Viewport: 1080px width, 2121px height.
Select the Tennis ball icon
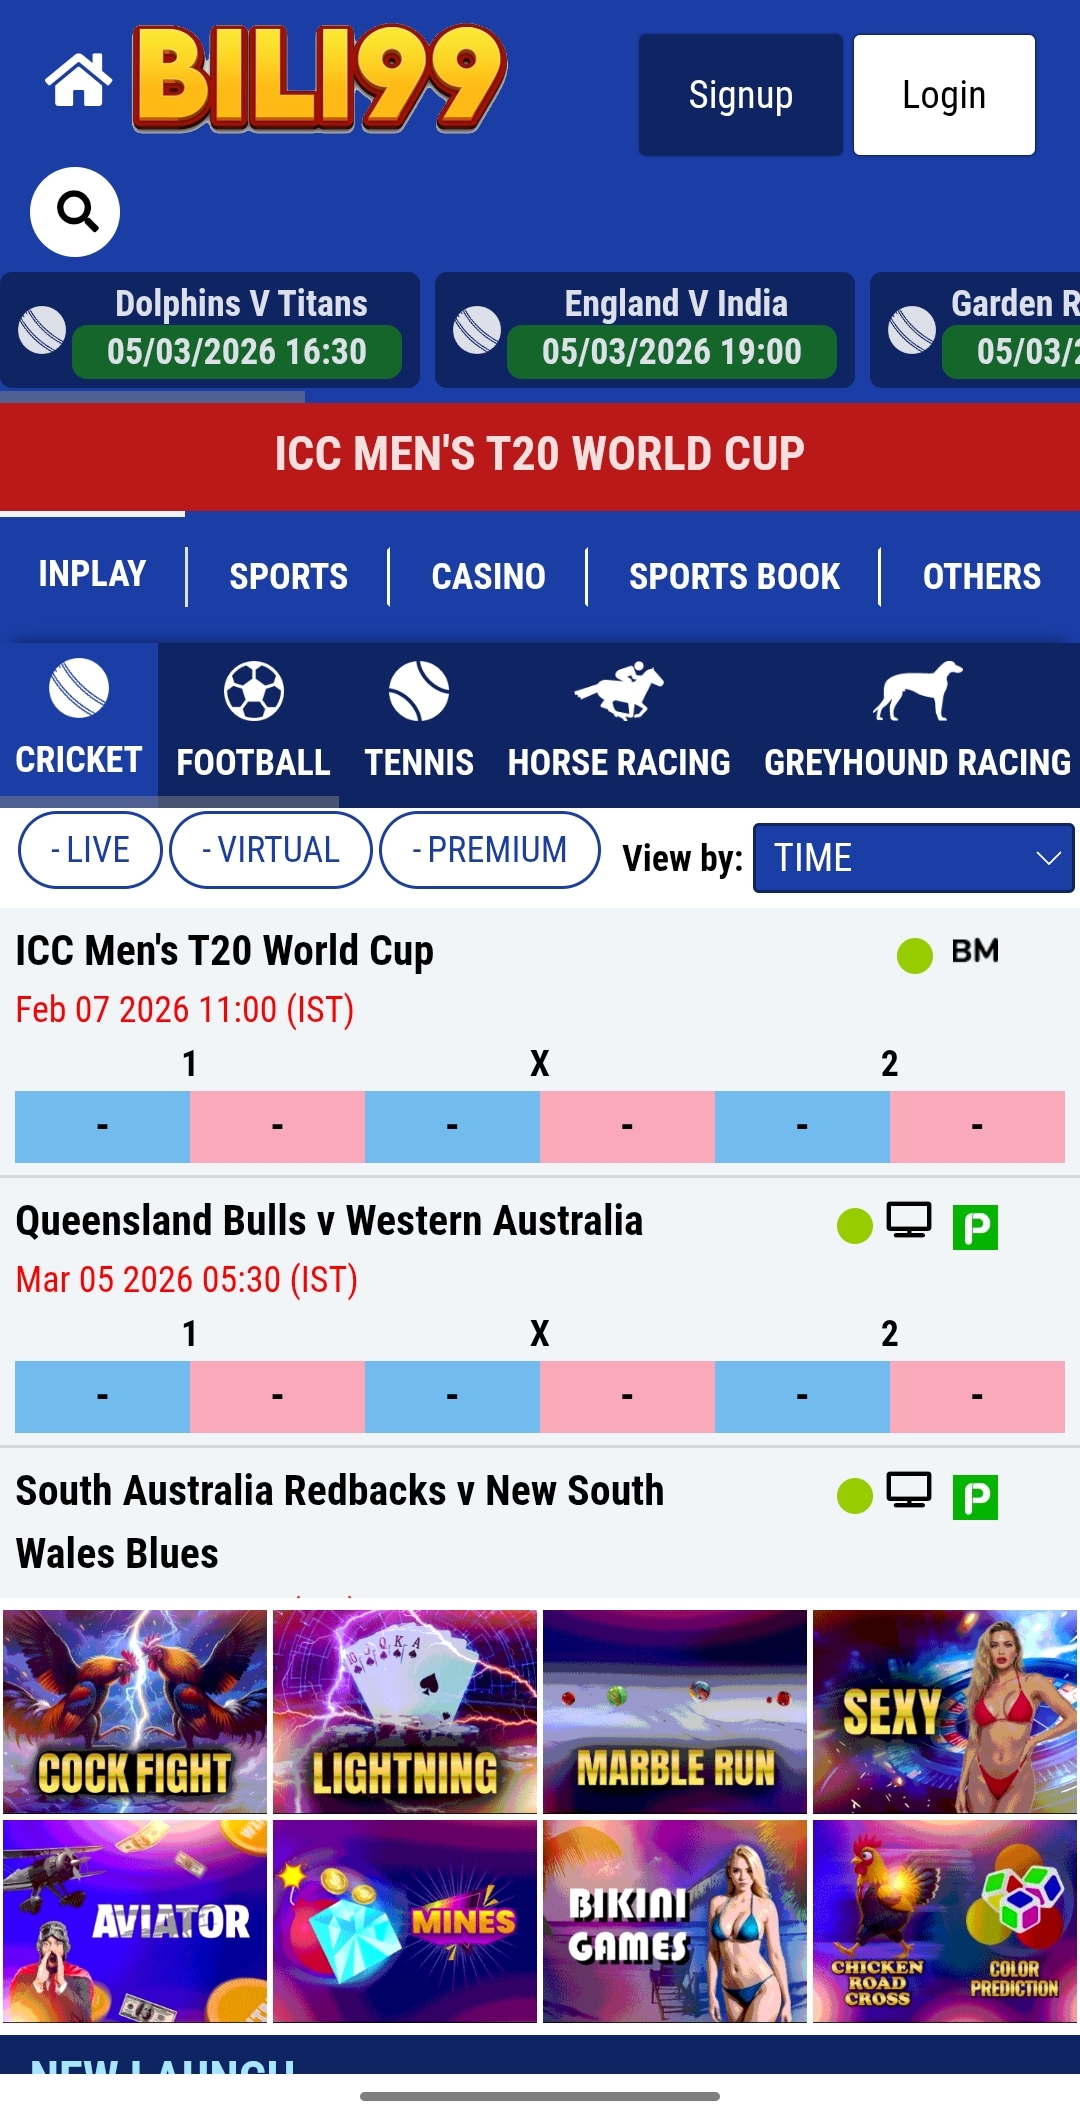(418, 691)
